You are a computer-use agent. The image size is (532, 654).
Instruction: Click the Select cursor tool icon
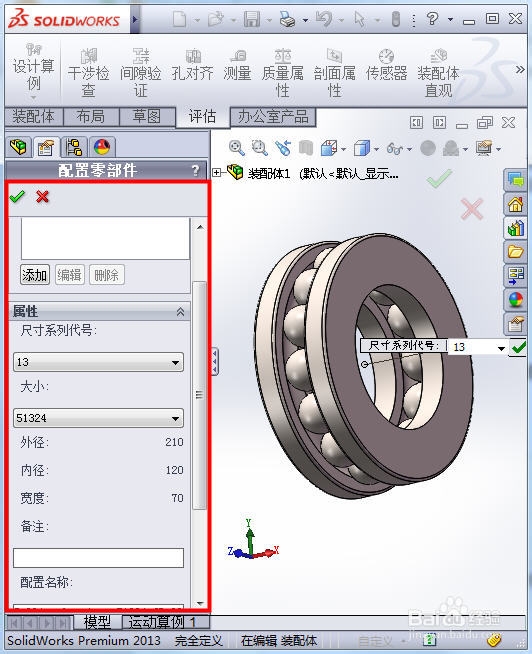click(359, 19)
